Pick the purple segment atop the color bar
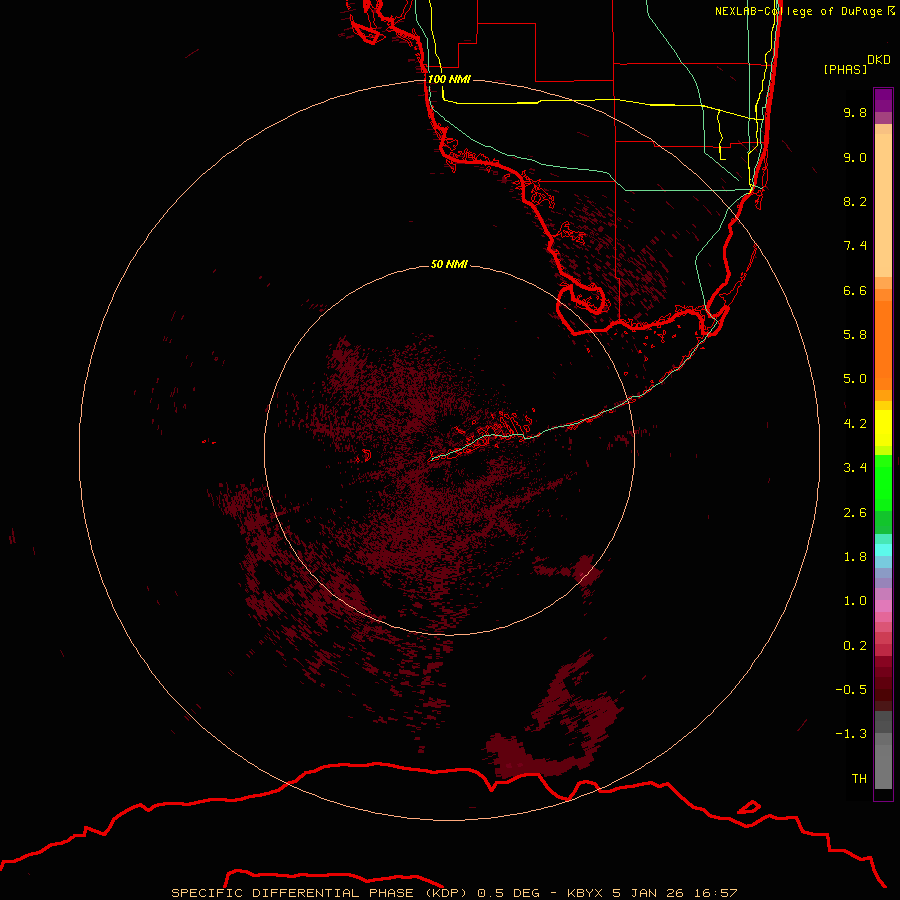This screenshot has width=900, height=900. [883, 100]
